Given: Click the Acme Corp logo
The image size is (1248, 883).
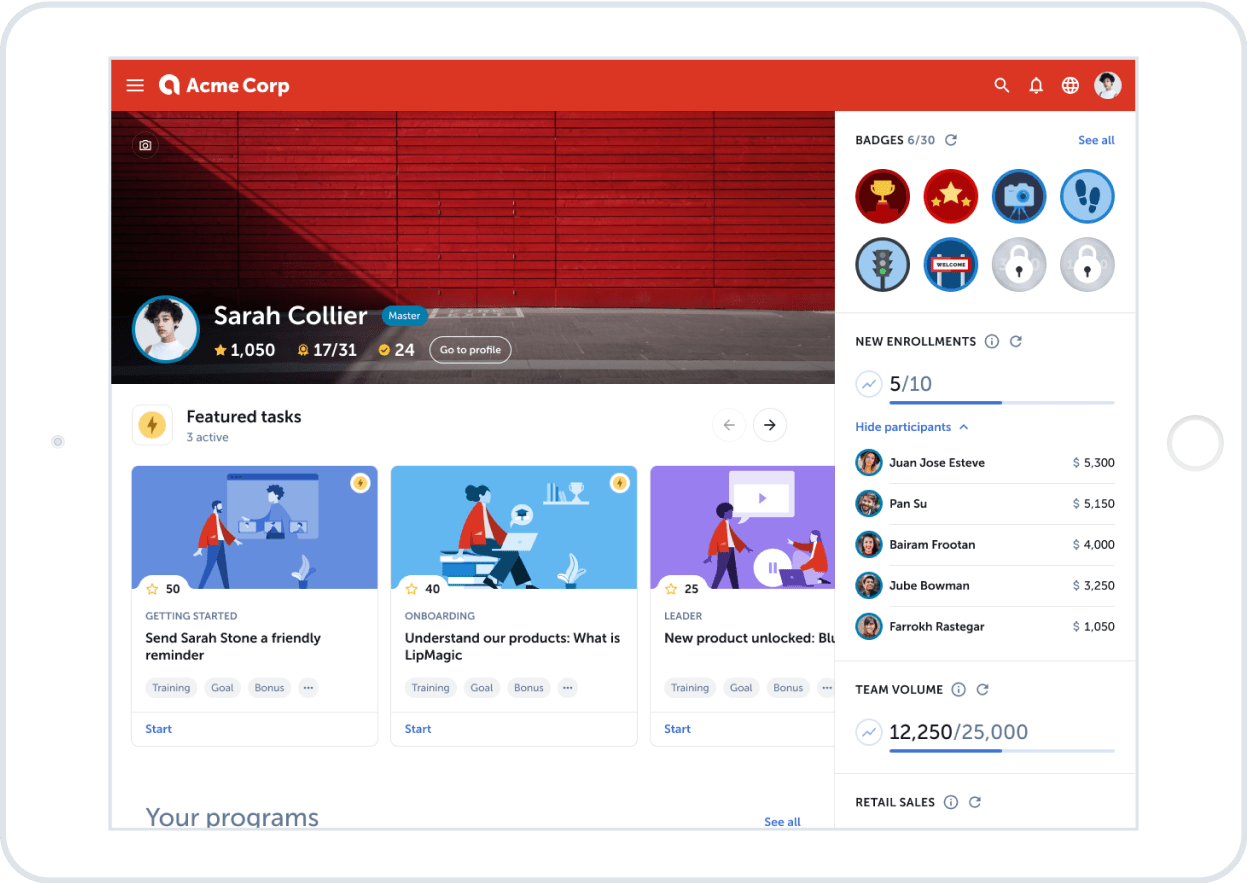Looking at the screenshot, I should (x=224, y=86).
